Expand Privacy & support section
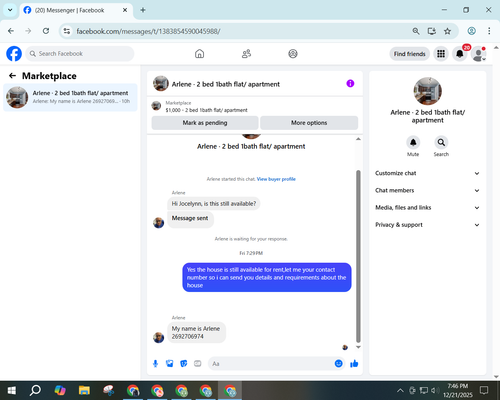Screen dimensions: 500x400 coord(427,225)
